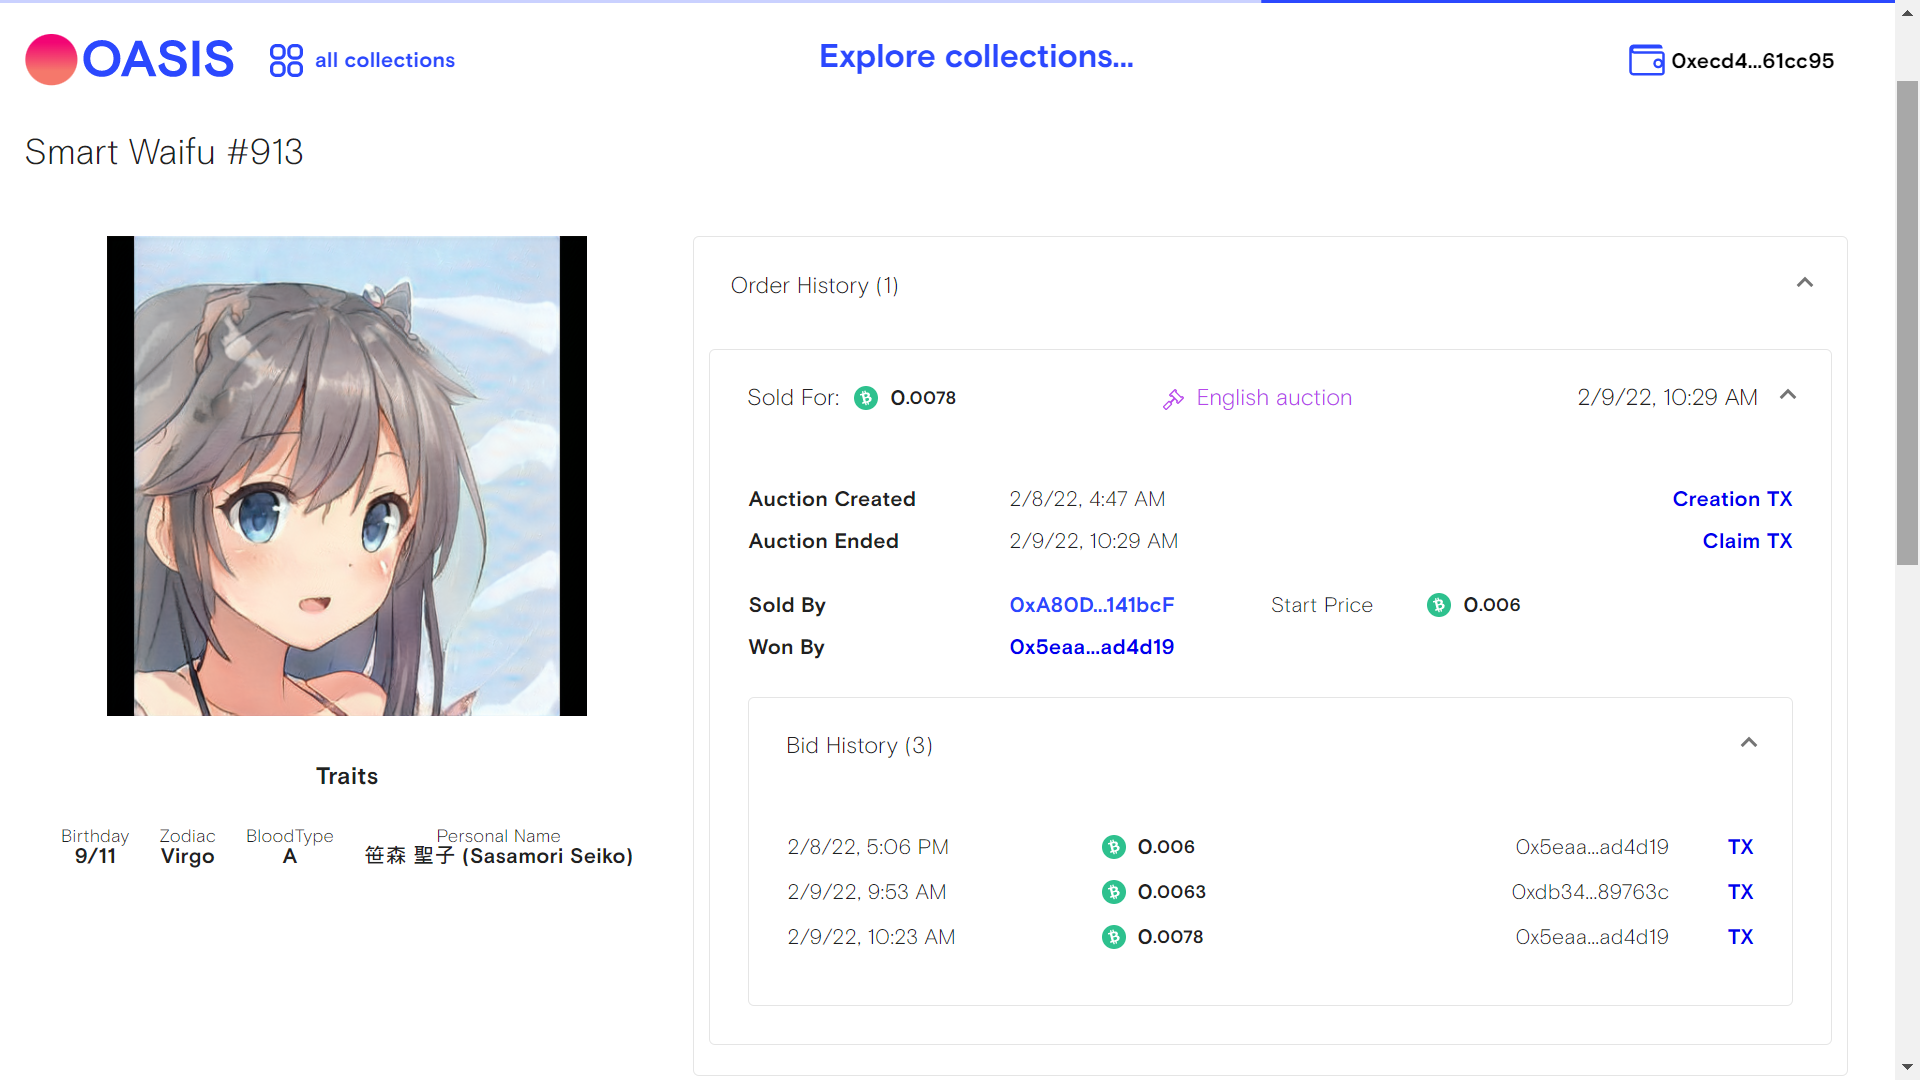Open the Claim TX link

coord(1747,541)
